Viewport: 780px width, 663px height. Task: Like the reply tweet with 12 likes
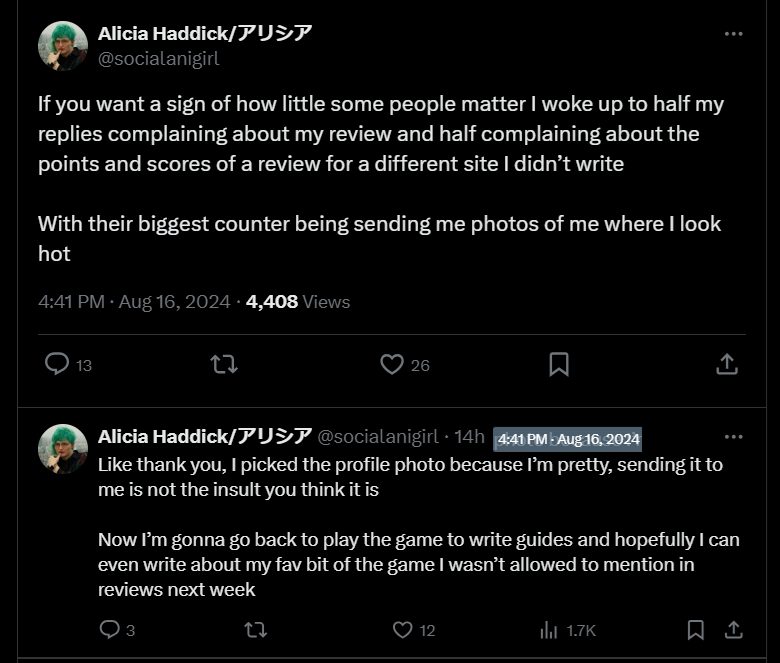[414, 630]
